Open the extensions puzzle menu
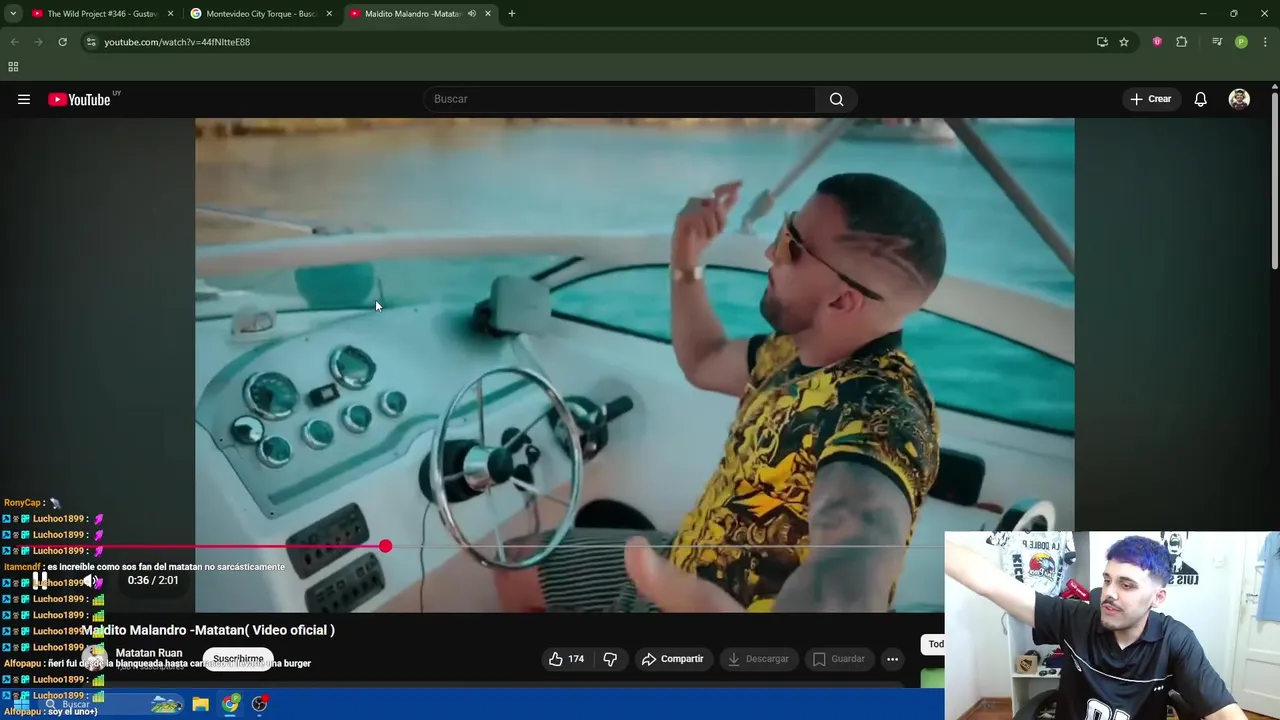 1181,42
